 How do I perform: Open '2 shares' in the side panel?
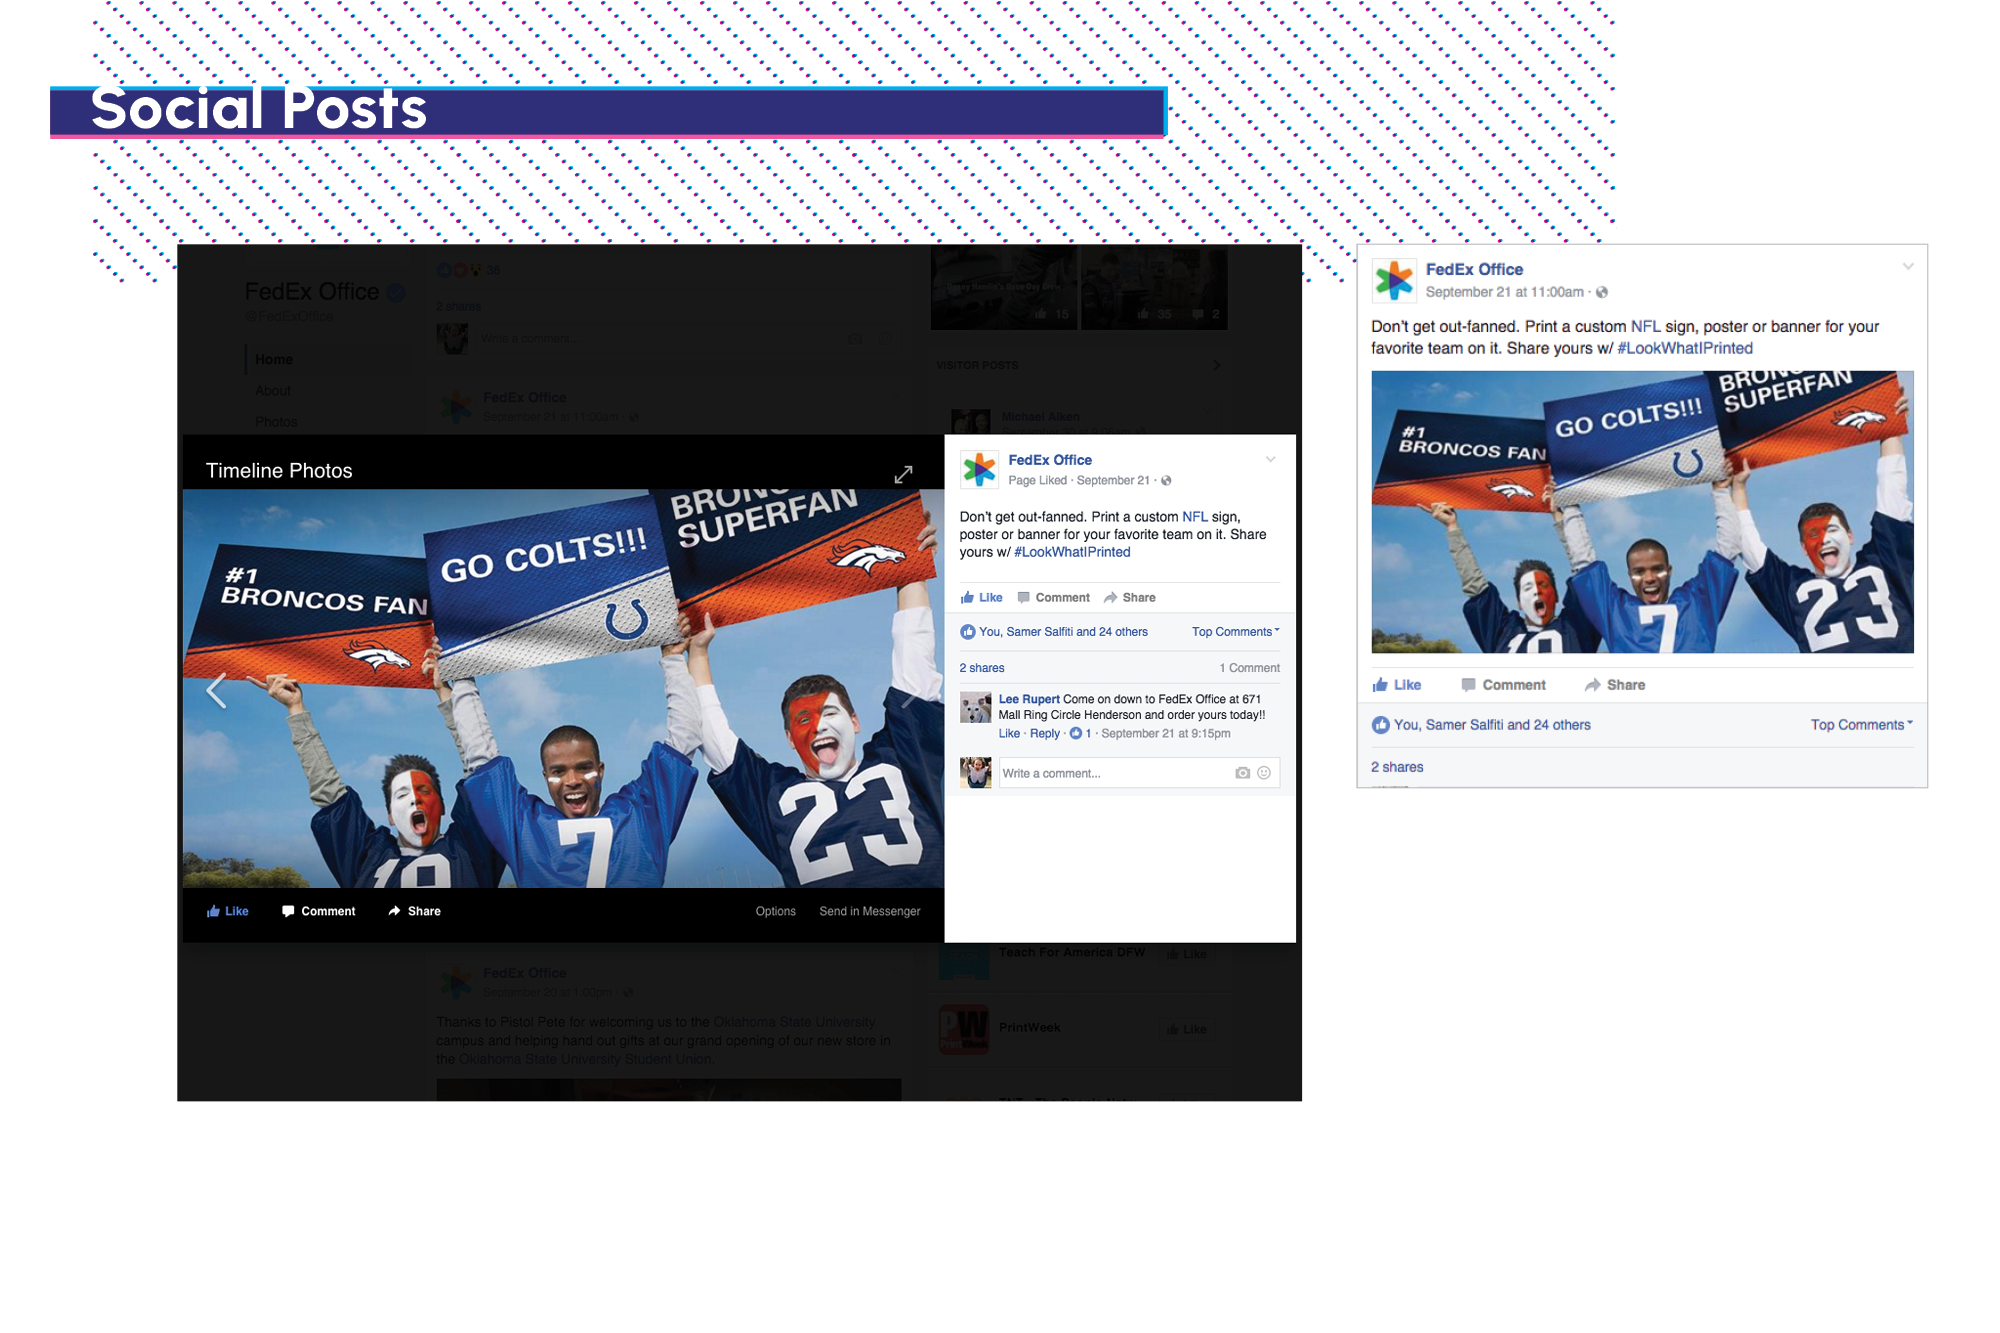(982, 668)
